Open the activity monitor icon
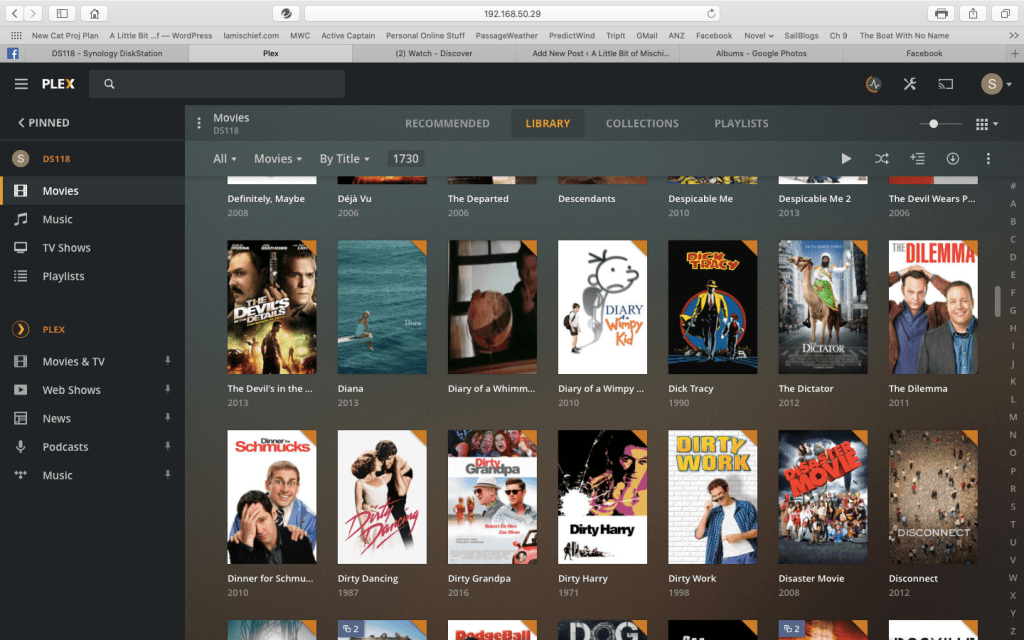 (x=873, y=84)
